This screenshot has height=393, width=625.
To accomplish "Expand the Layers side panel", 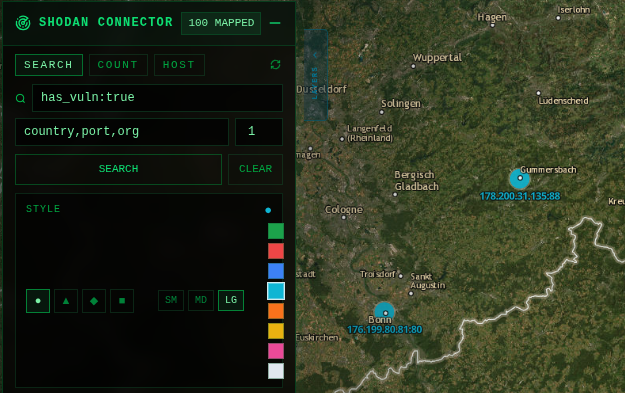I will (316, 75).
